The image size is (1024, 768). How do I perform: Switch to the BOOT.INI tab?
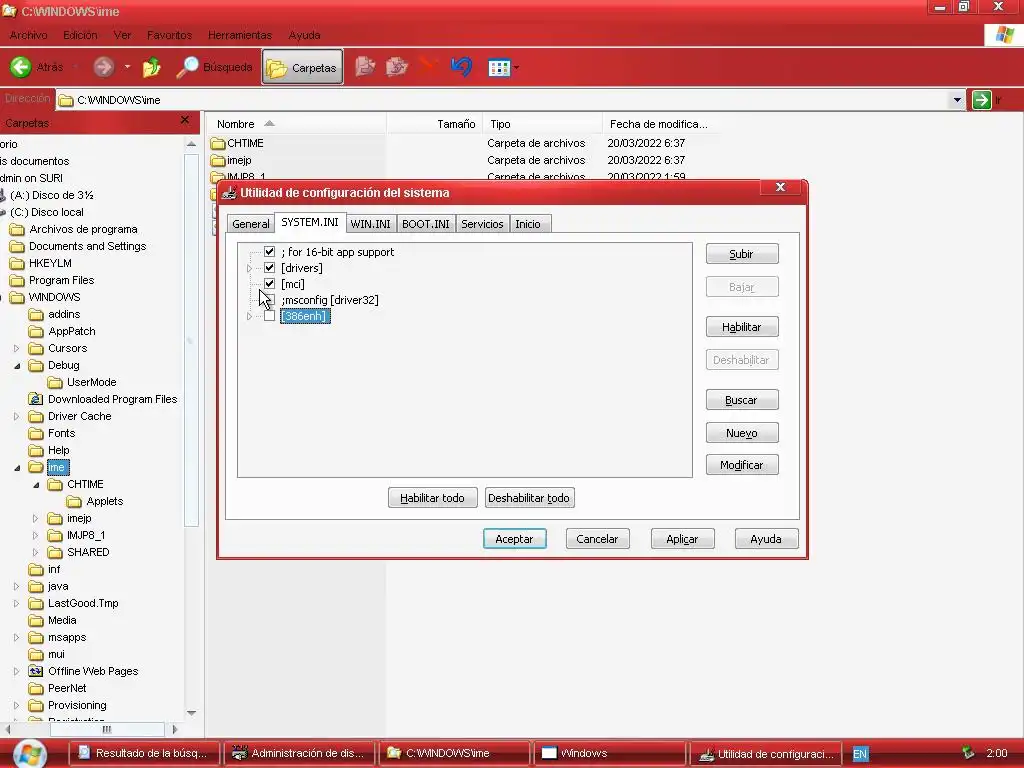426,224
